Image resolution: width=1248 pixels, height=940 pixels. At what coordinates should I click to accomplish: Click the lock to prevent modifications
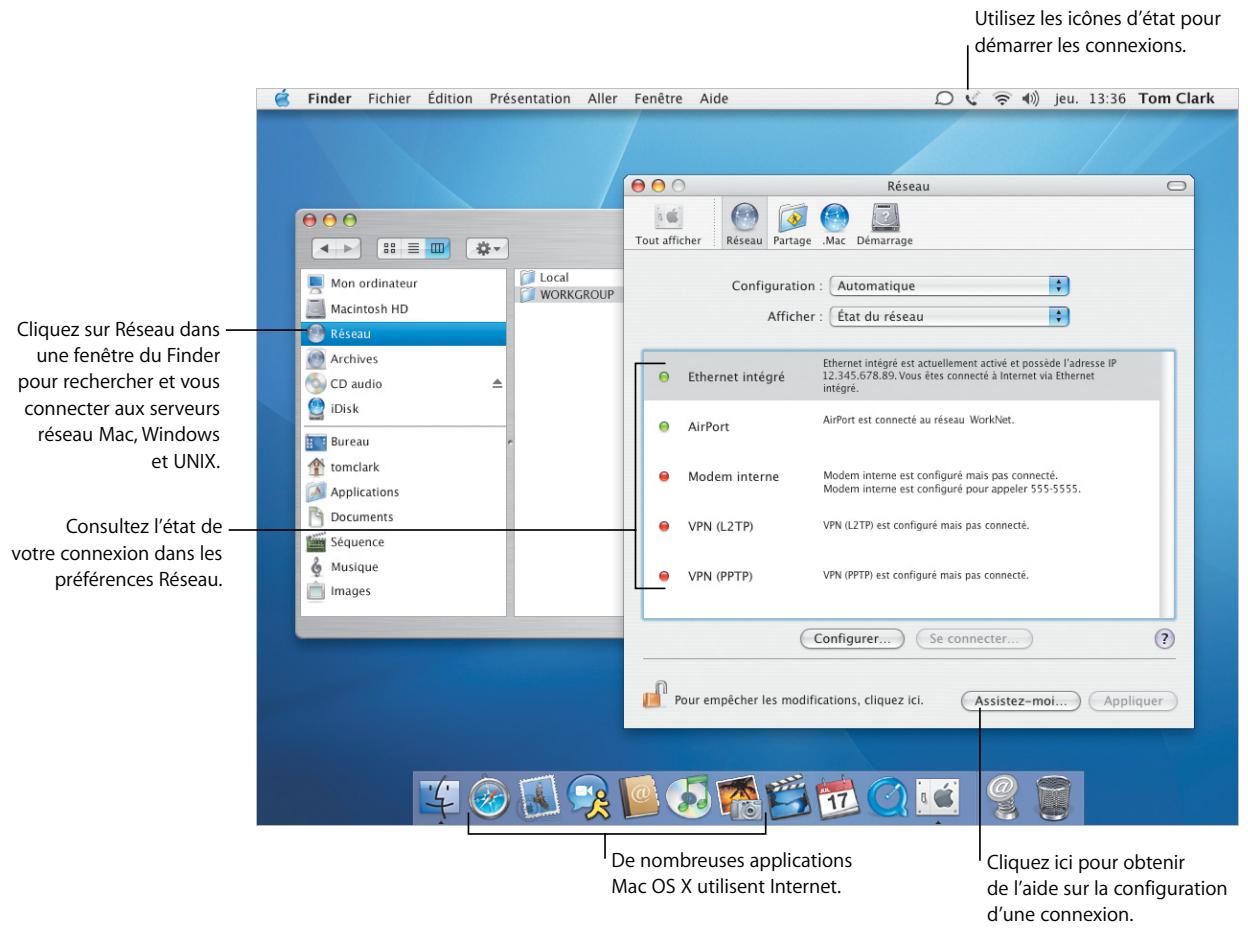tap(655, 693)
